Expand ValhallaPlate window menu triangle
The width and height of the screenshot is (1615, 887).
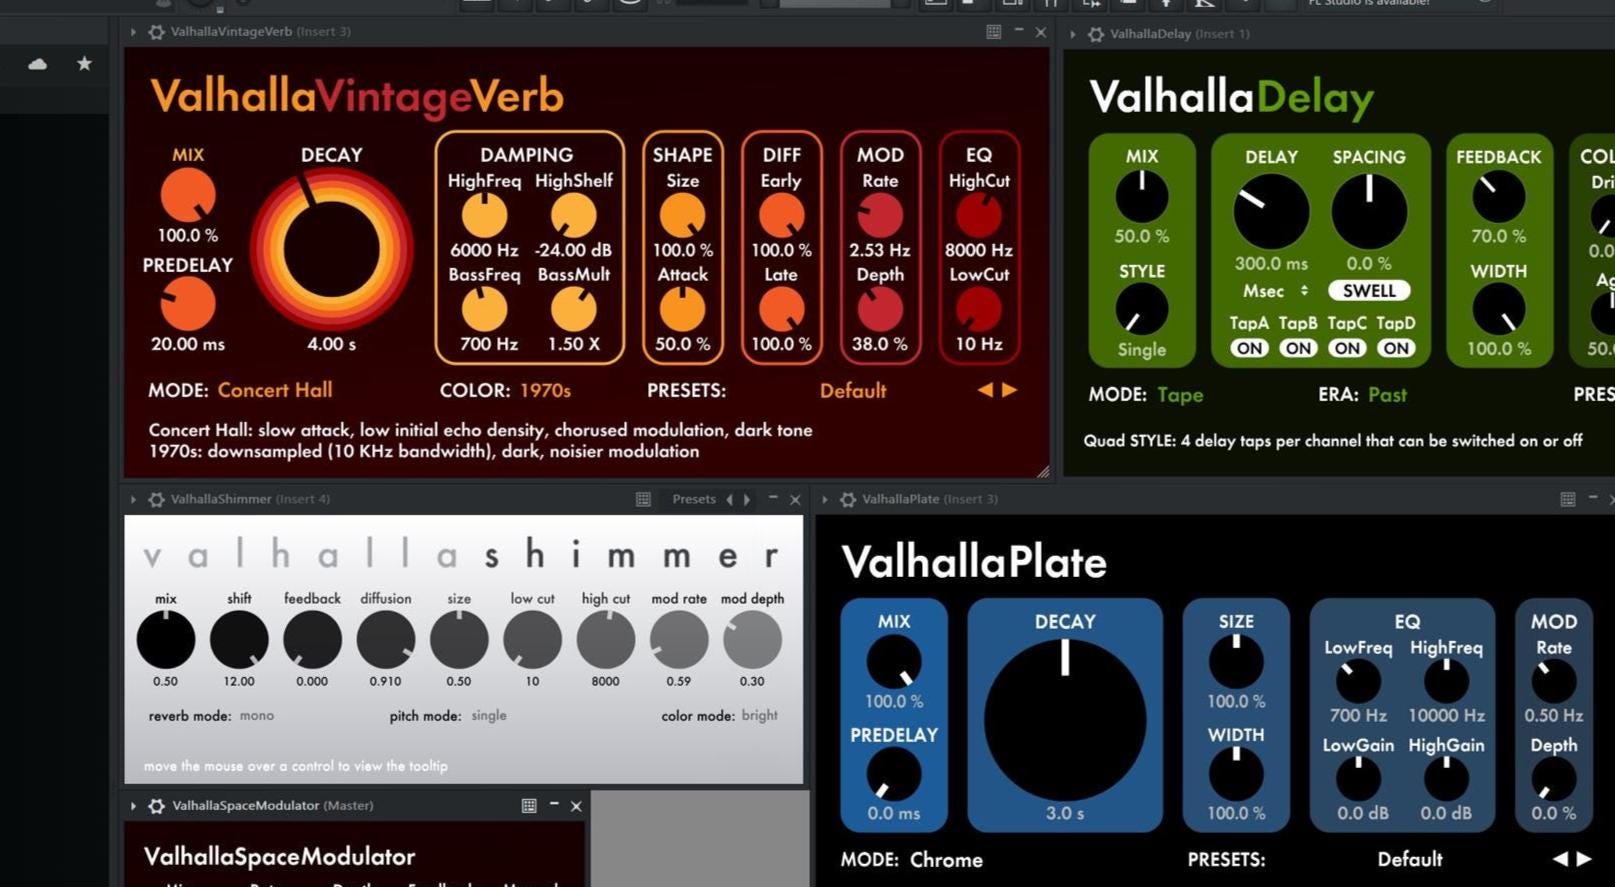(x=825, y=499)
